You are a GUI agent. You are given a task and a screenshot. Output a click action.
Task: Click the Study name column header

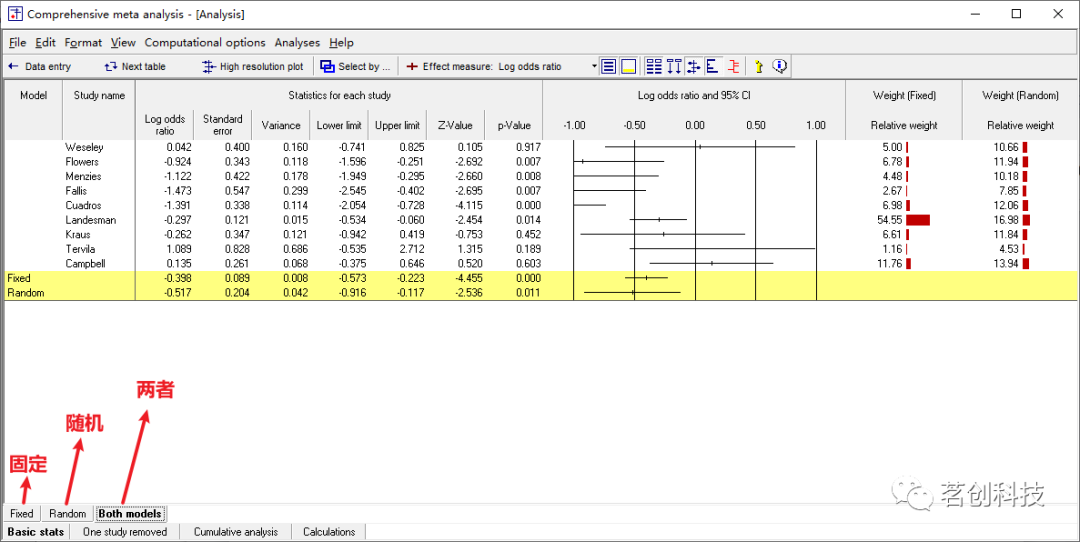coord(99,96)
